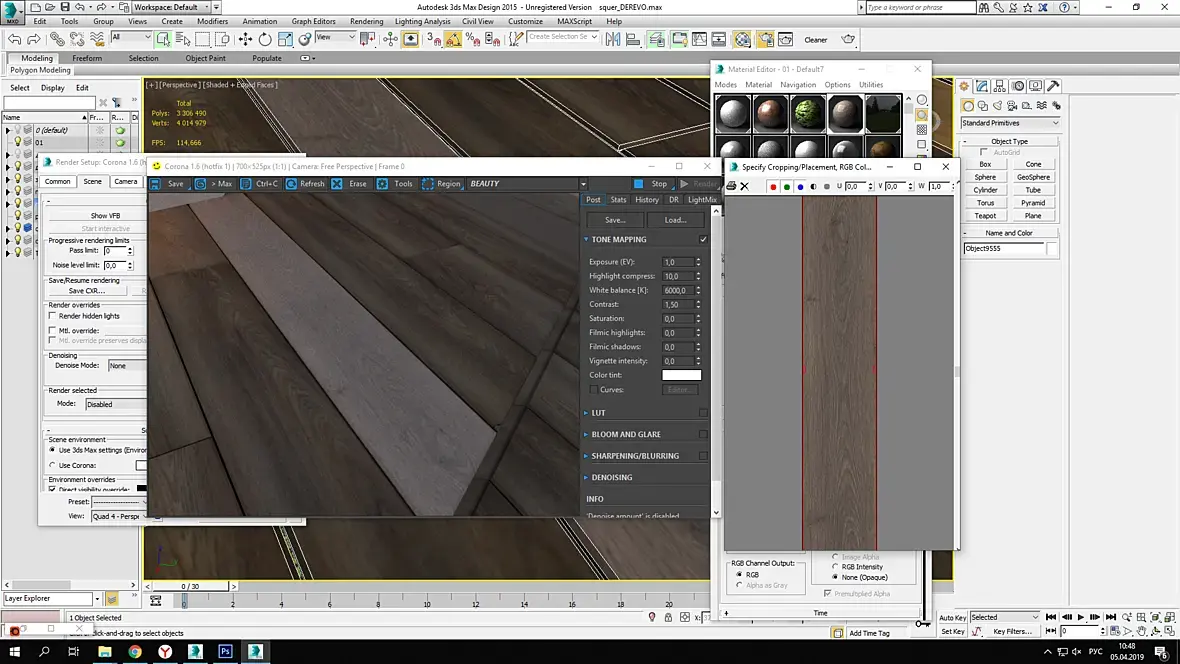Select the Move transform tool
This screenshot has width=1180, height=664.
tap(245, 39)
